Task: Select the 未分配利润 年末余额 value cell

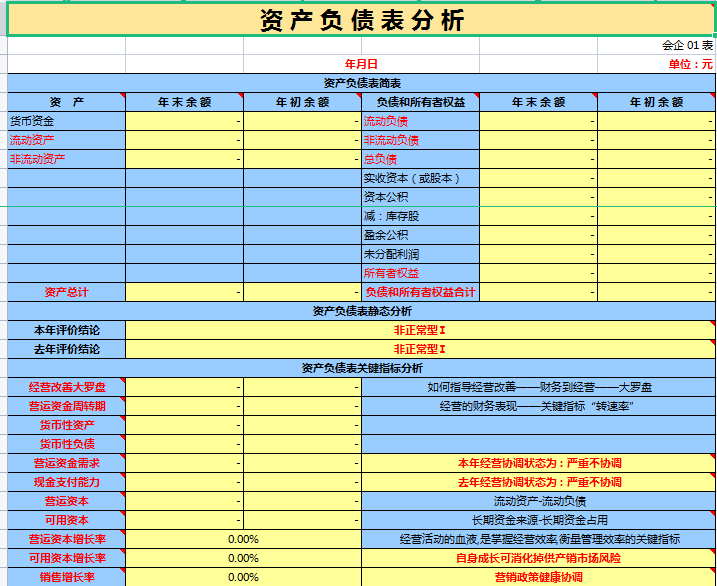Action: (538, 254)
